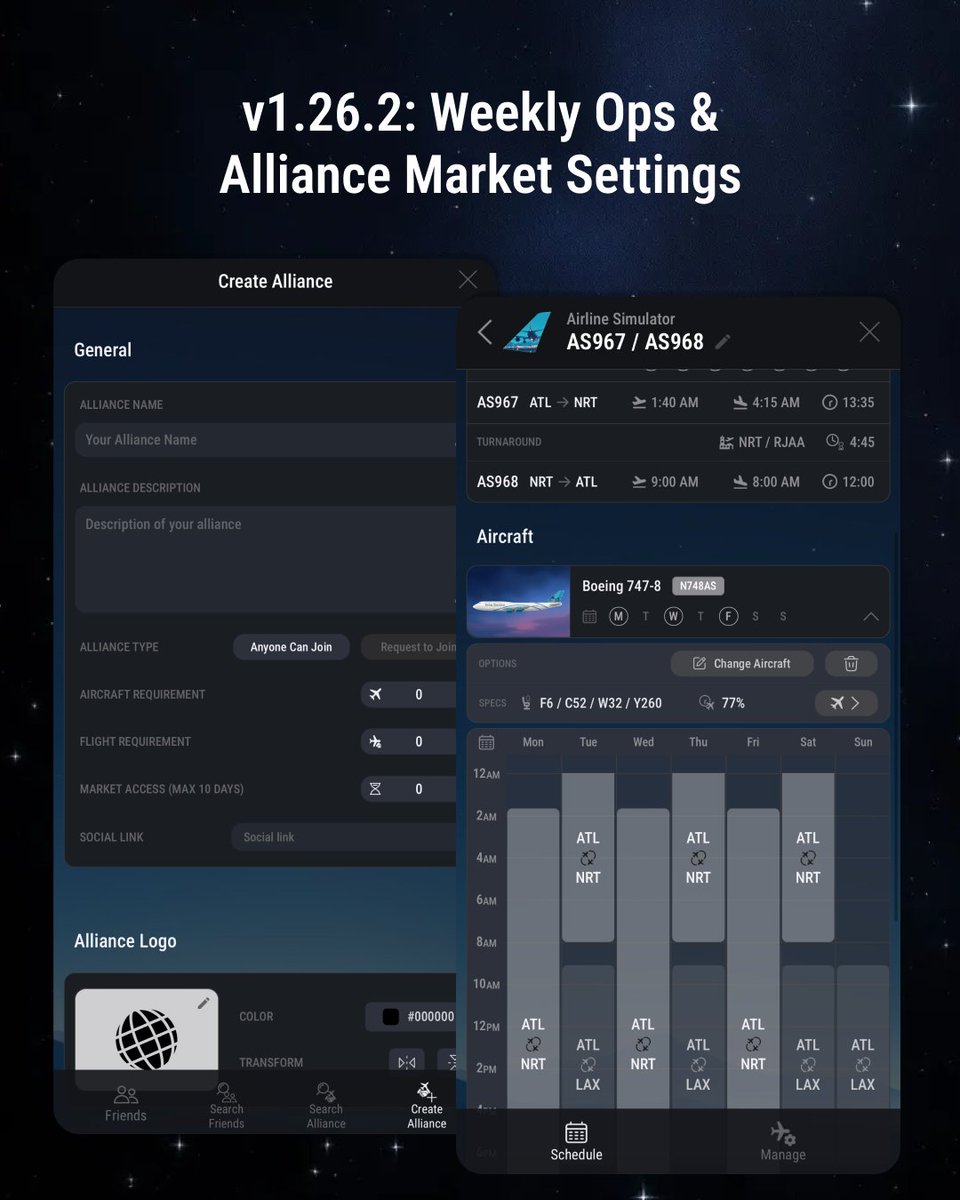The width and height of the screenshot is (960, 1200).
Task: Toggle Wednesday (W) for the Boeing 747-8
Action: tap(673, 617)
